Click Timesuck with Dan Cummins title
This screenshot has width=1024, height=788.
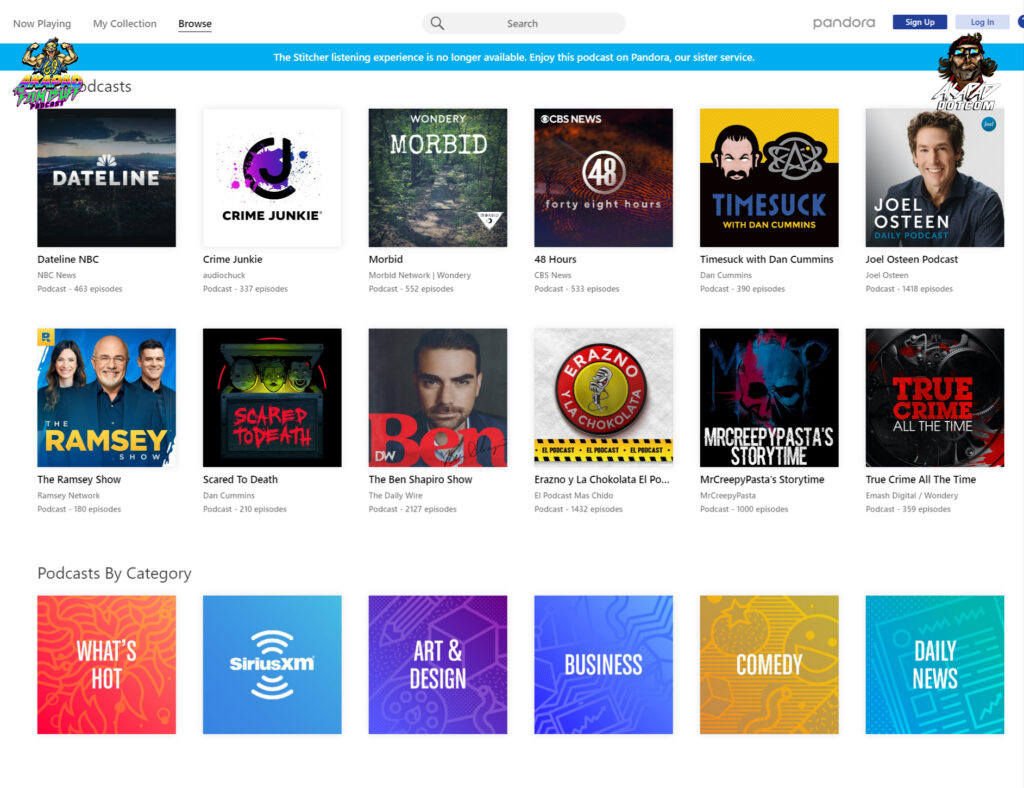[767, 259]
